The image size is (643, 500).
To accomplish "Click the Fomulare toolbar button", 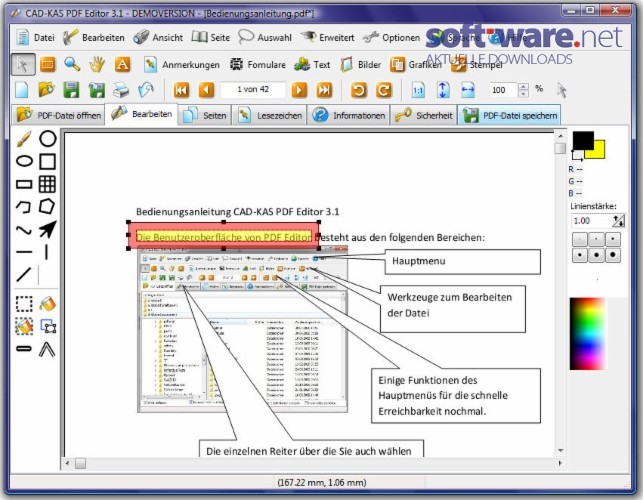I will tap(258, 64).
